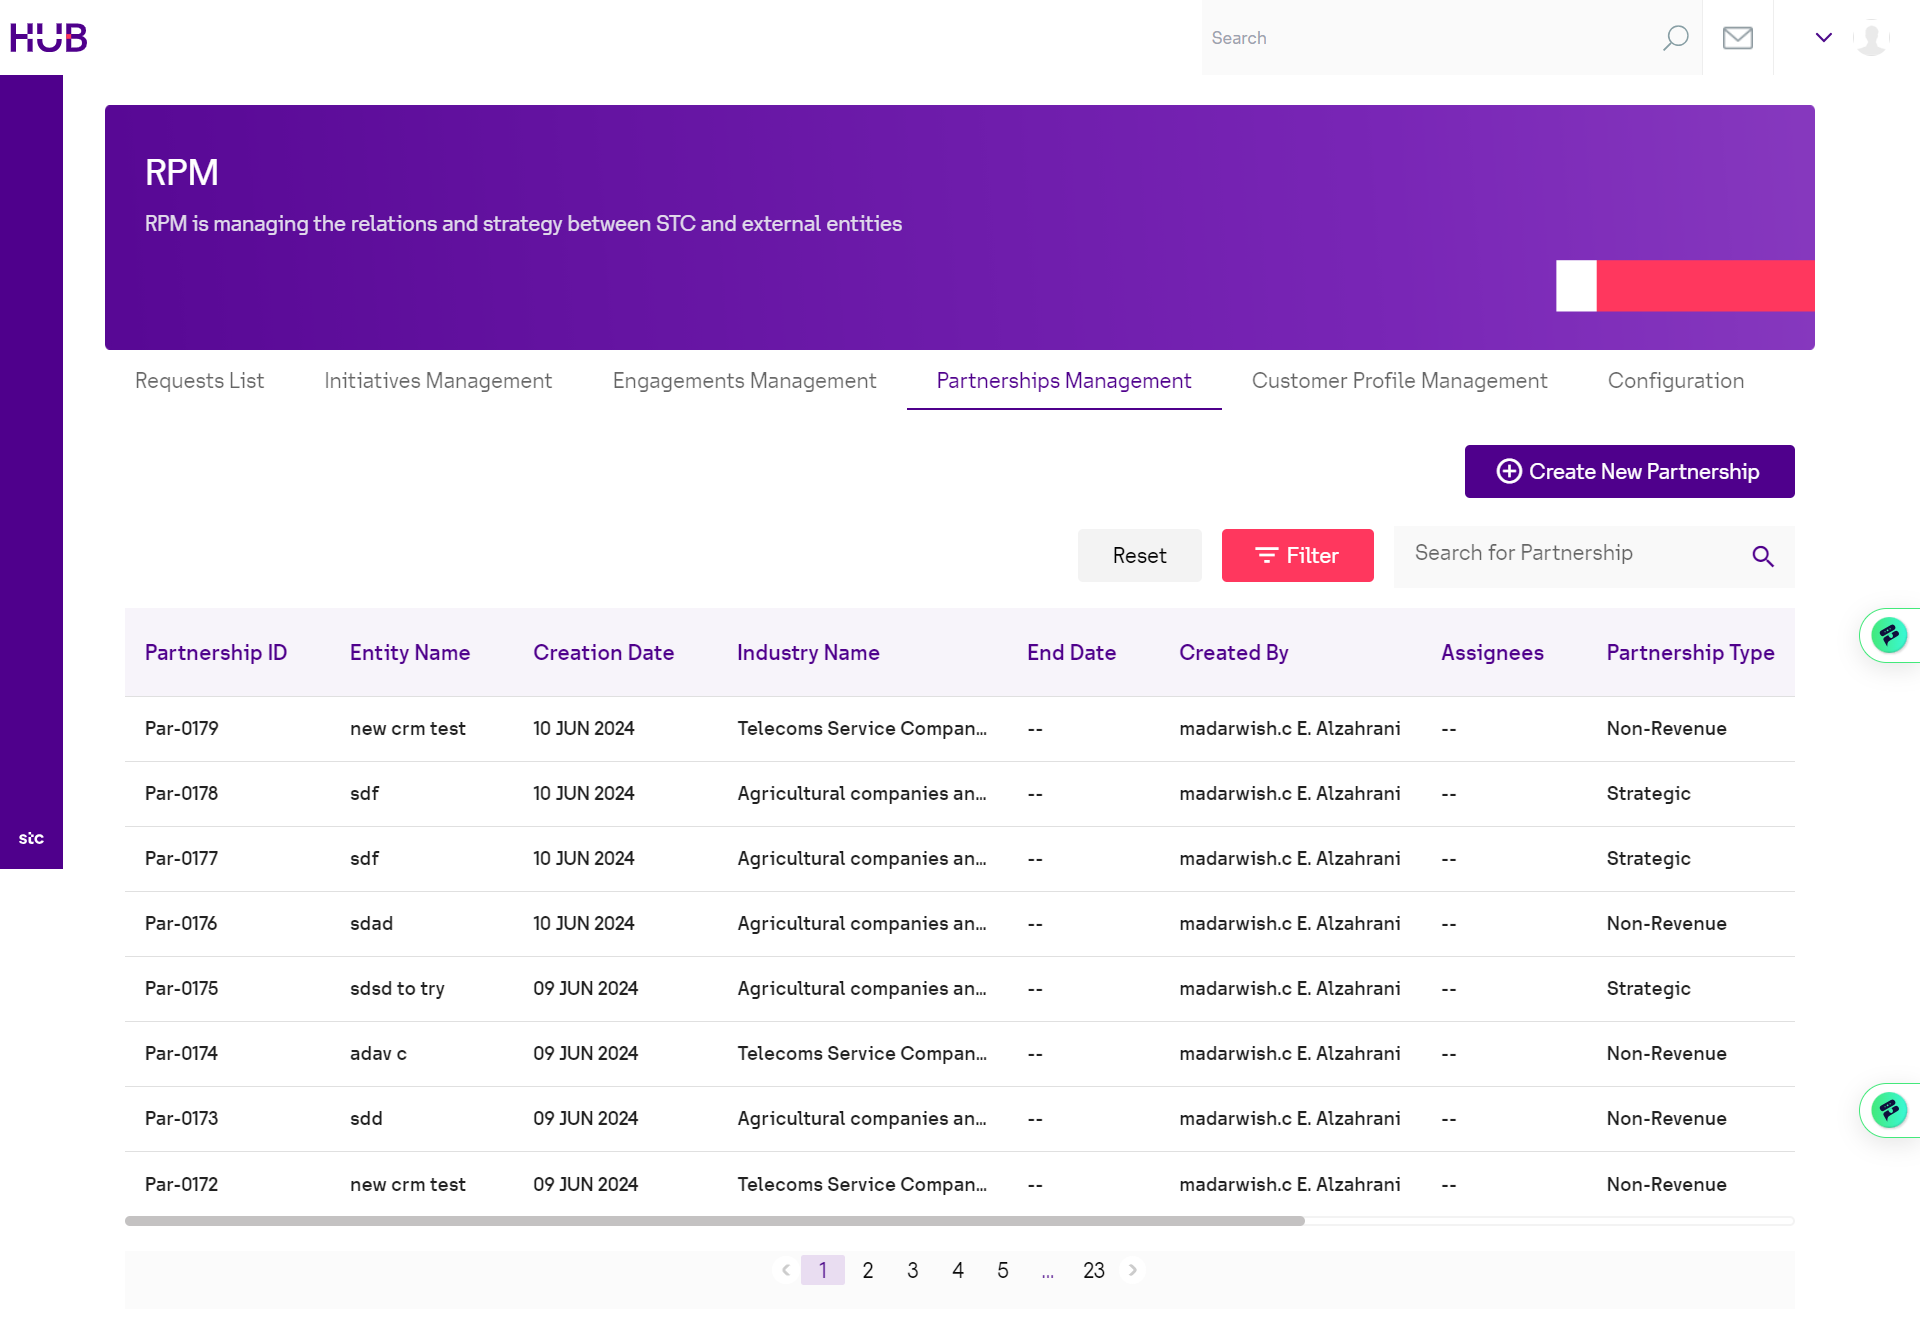
Task: Click upper green floating widget icon
Action: click(x=1888, y=635)
